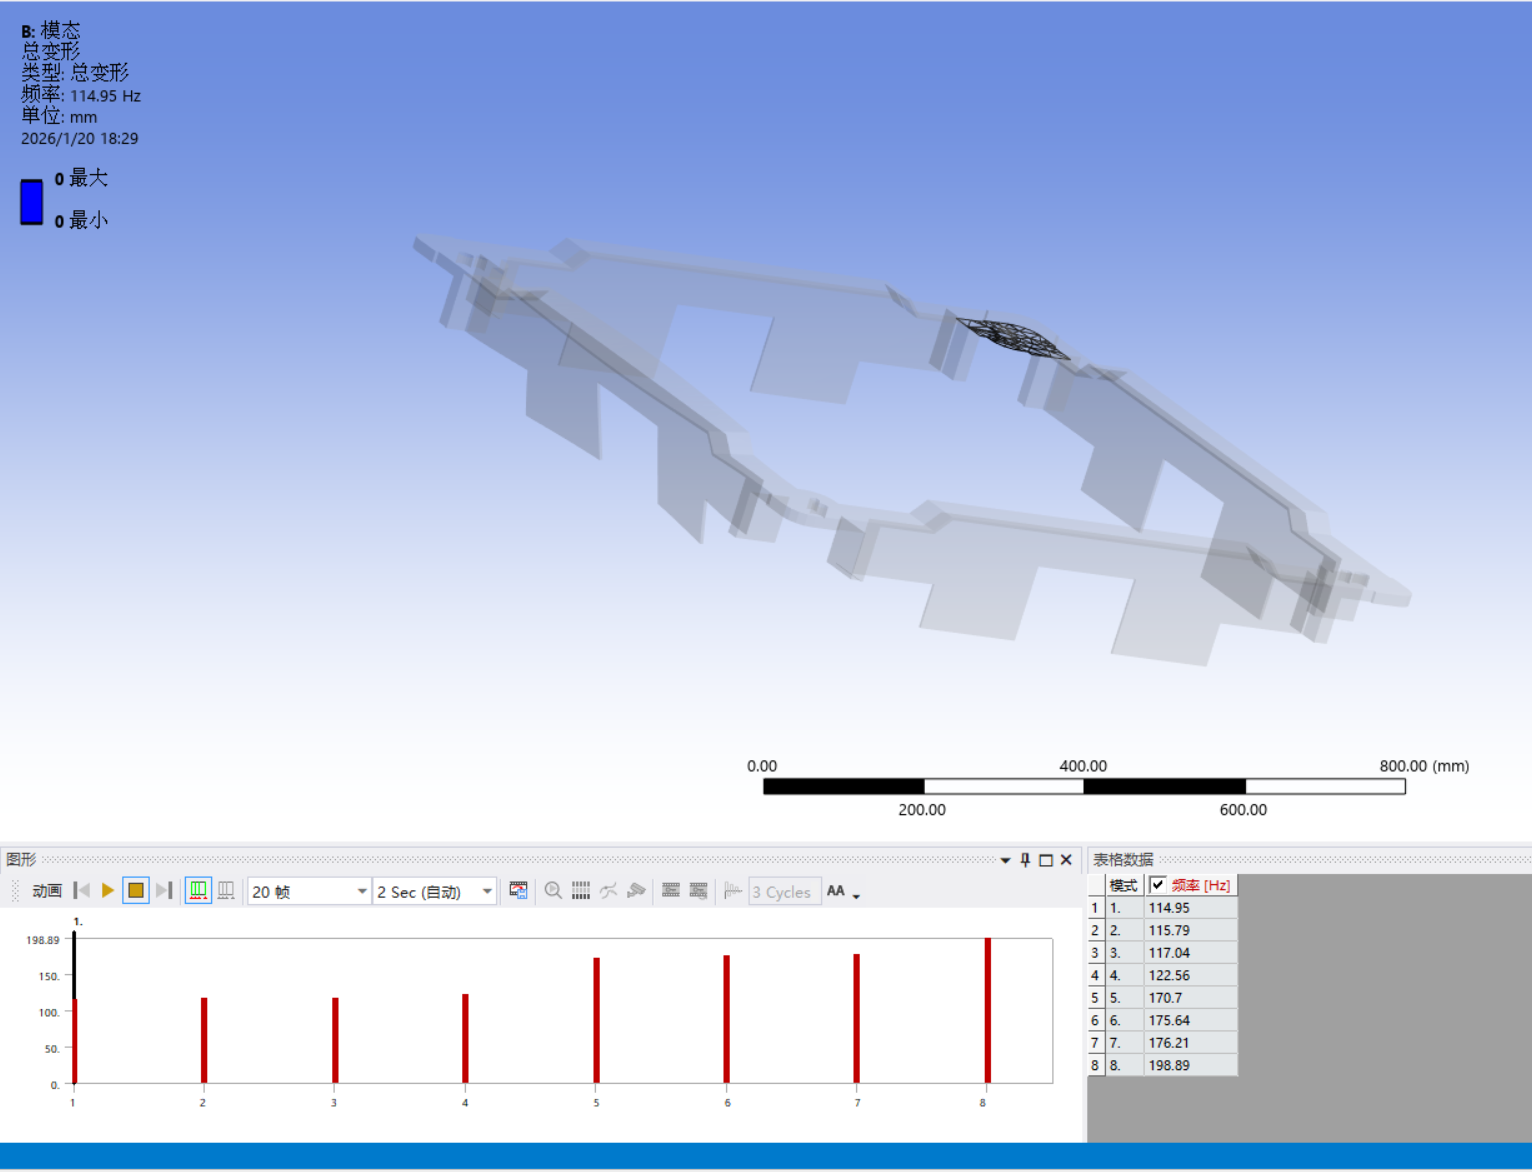Click the cycles chart icon before 3 Cycles

click(733, 890)
